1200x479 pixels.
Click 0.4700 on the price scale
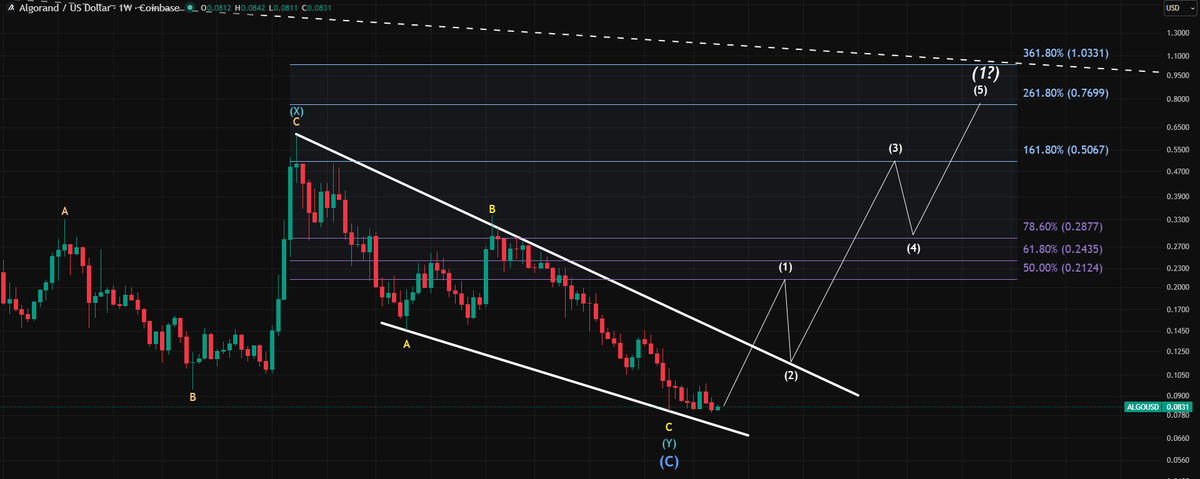[x=1178, y=172]
